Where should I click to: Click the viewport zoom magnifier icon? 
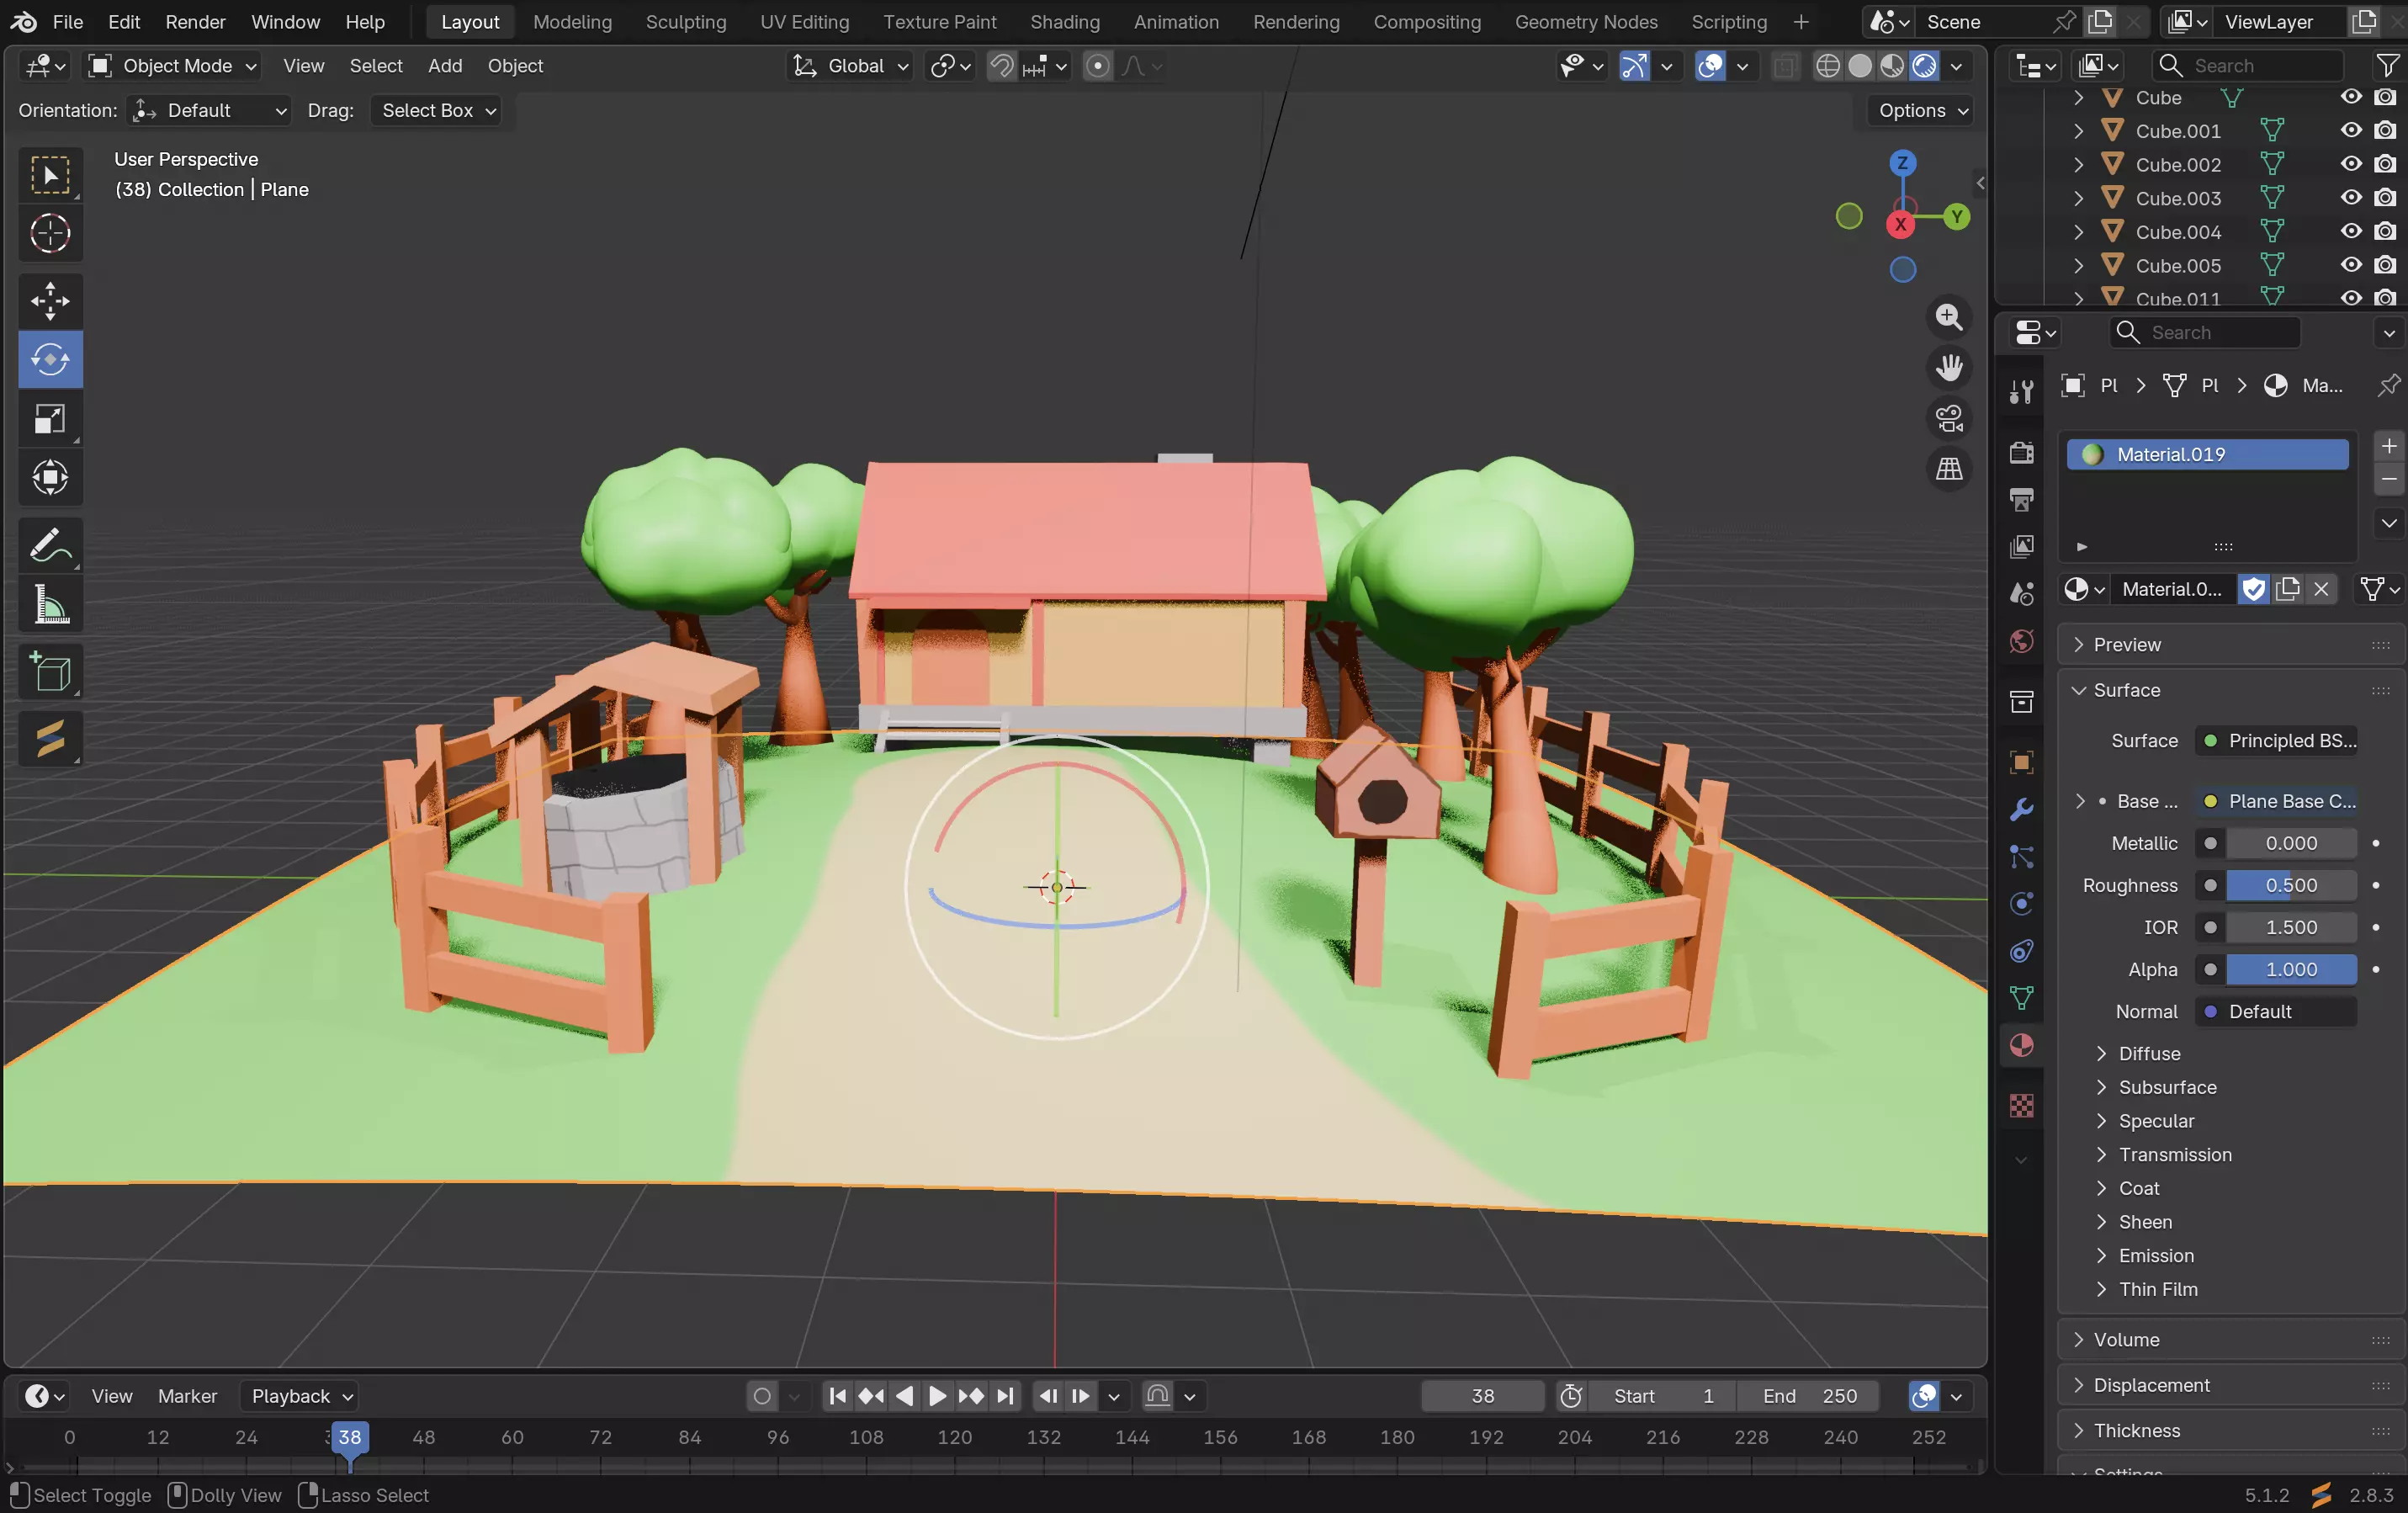tap(1949, 317)
